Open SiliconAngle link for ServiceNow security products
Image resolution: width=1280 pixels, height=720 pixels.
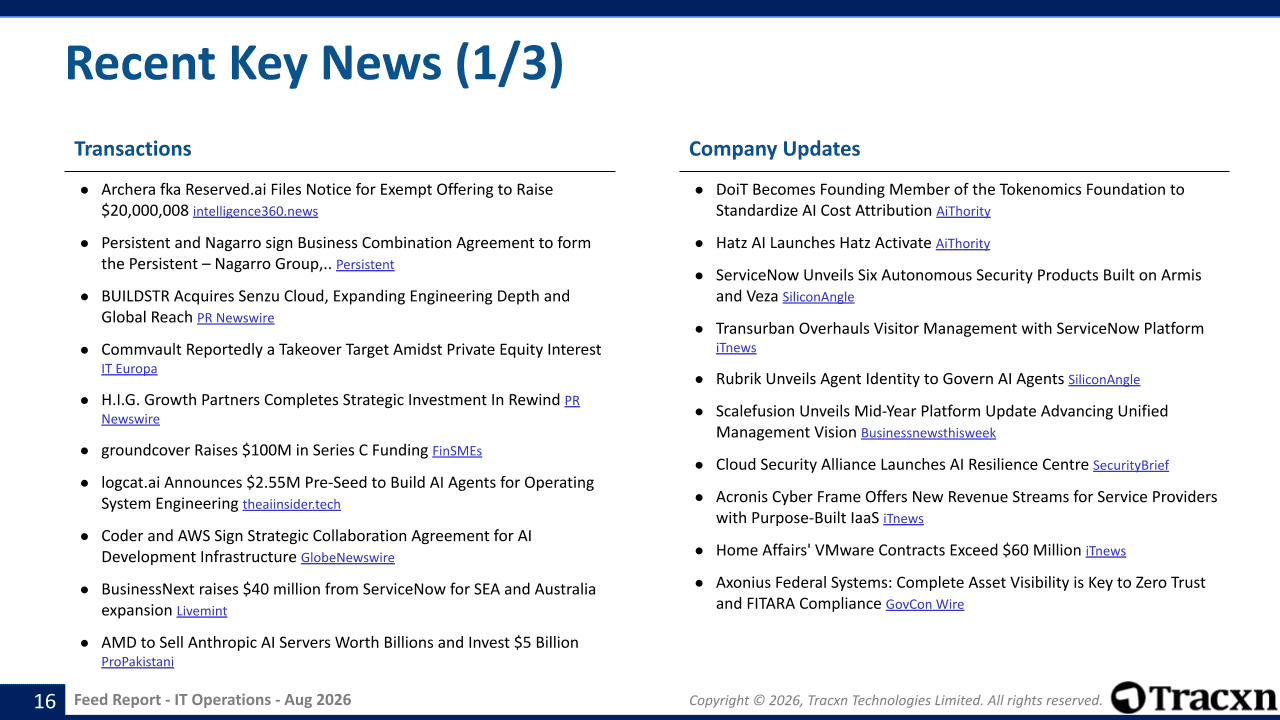[x=818, y=297]
